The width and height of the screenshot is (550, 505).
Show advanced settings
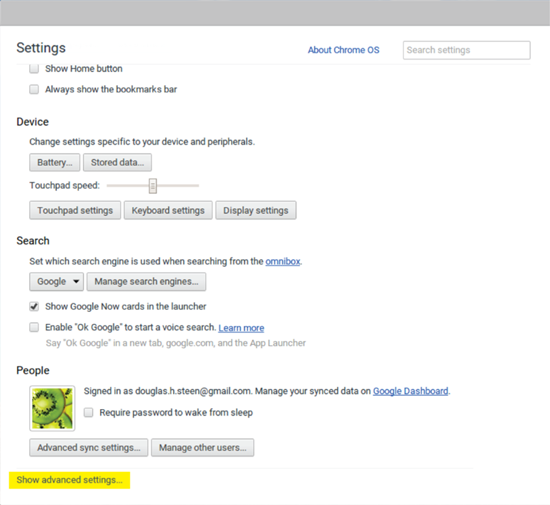click(69, 480)
